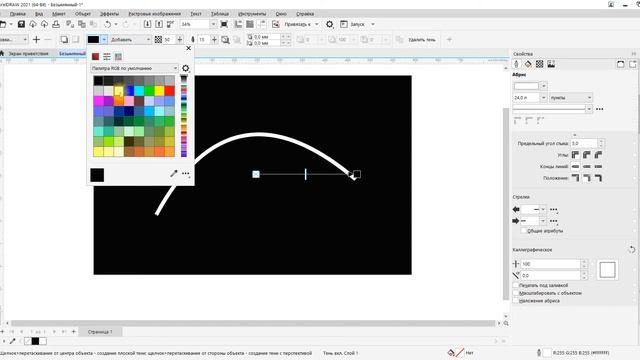
Task: Open the shadow color picker dropdown arrow
Action: tap(104, 40)
